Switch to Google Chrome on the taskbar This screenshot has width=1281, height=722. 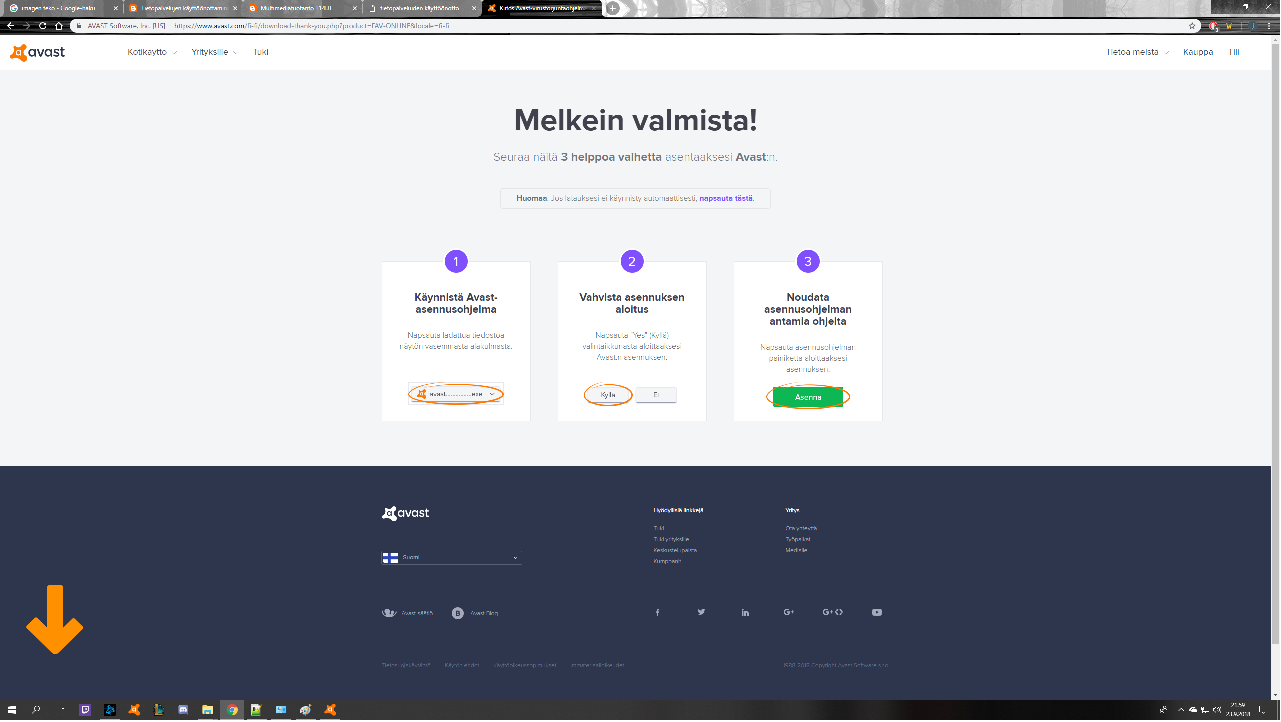click(x=232, y=710)
